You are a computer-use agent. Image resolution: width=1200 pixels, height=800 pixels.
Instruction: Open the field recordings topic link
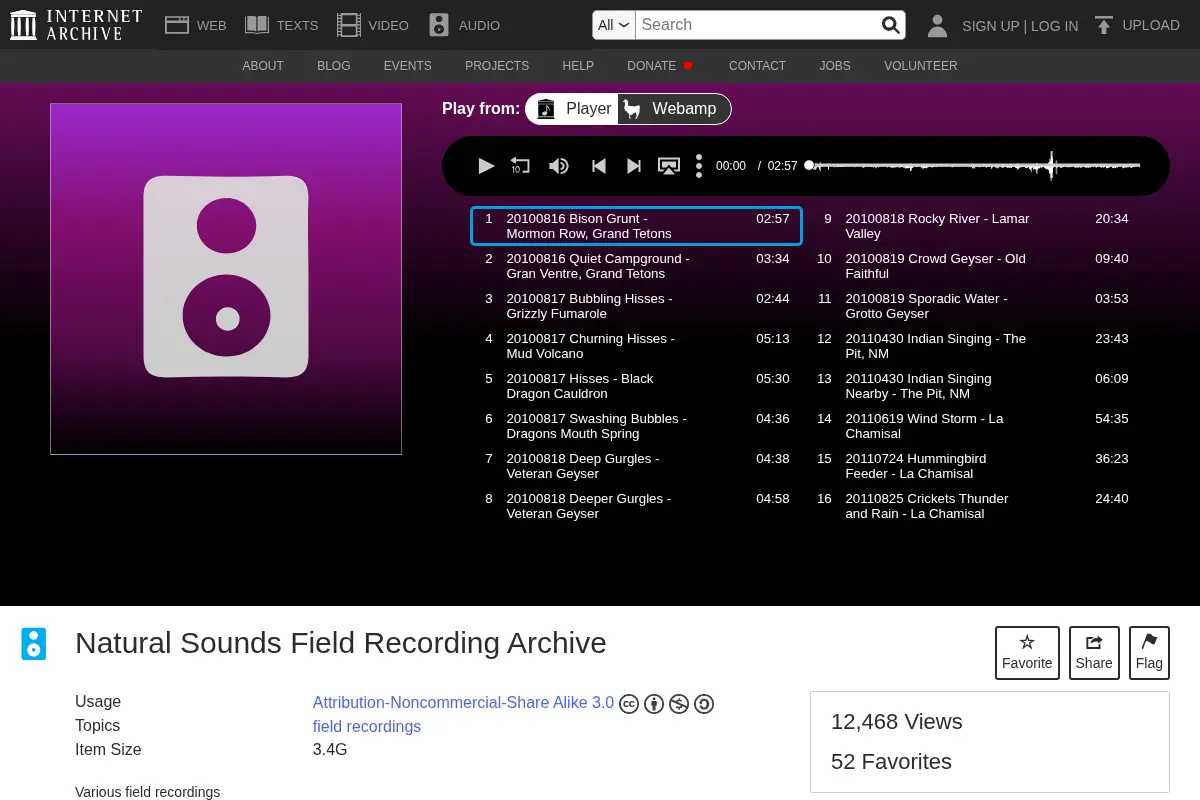coord(367,727)
